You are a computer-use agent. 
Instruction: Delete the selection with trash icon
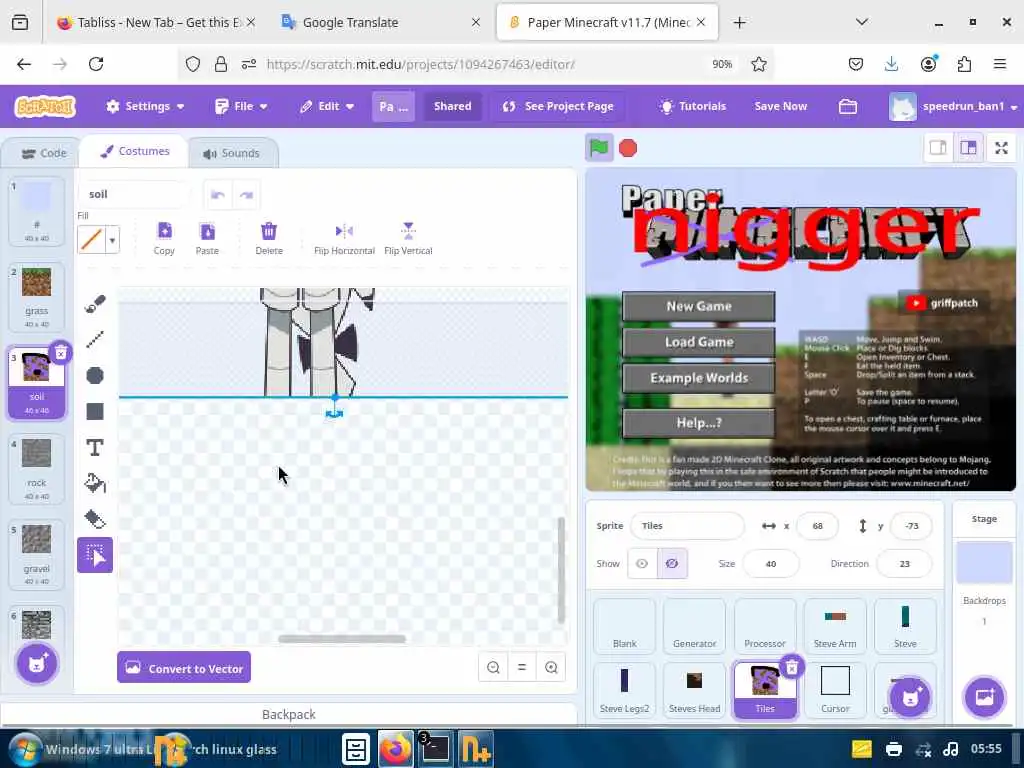[x=268, y=238]
